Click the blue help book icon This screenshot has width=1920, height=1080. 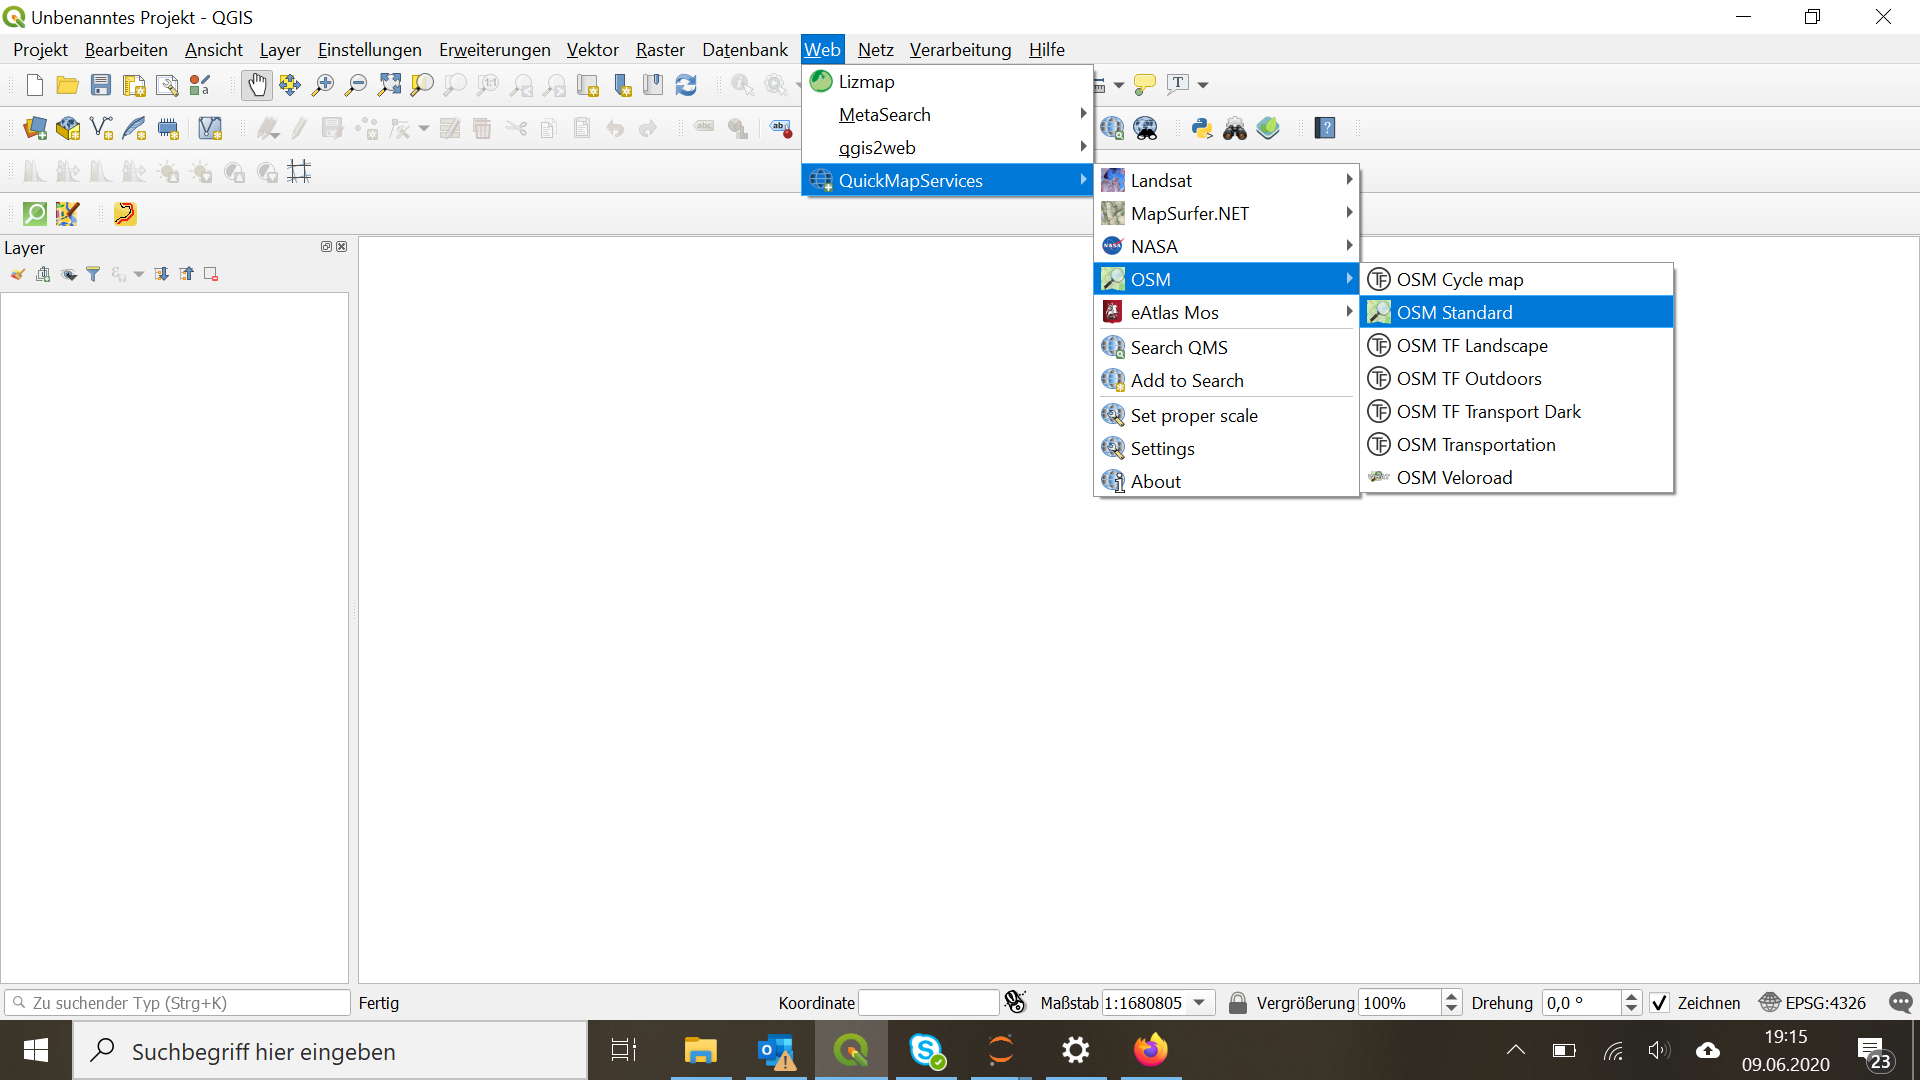tap(1325, 128)
